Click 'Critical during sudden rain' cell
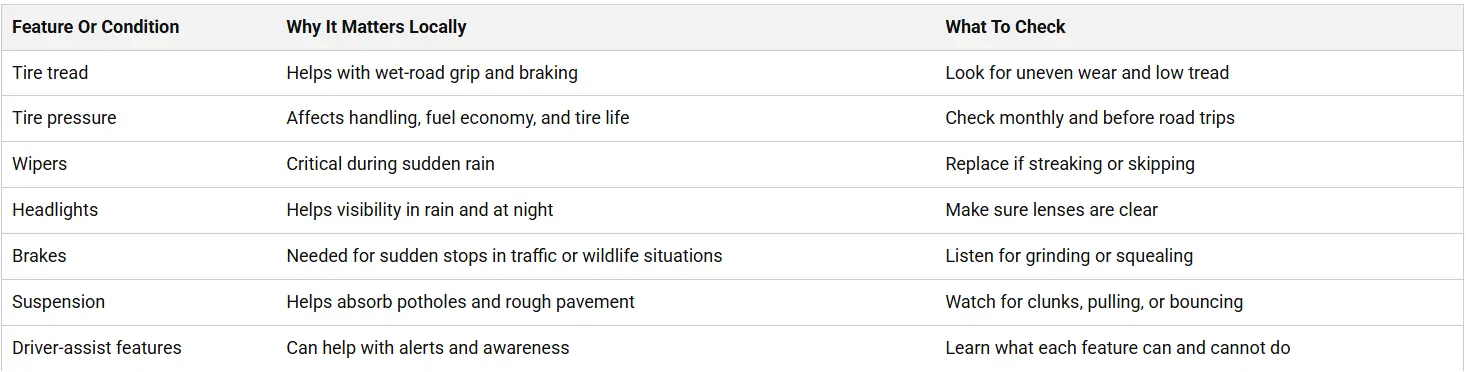 point(390,164)
